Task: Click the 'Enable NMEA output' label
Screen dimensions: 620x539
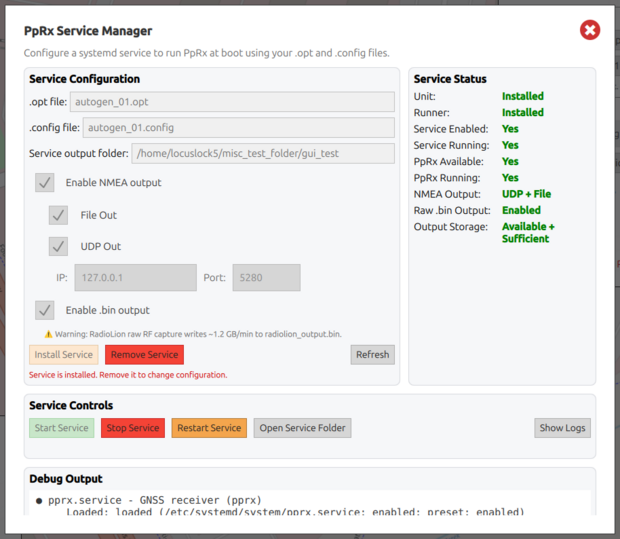Action: coord(113,183)
